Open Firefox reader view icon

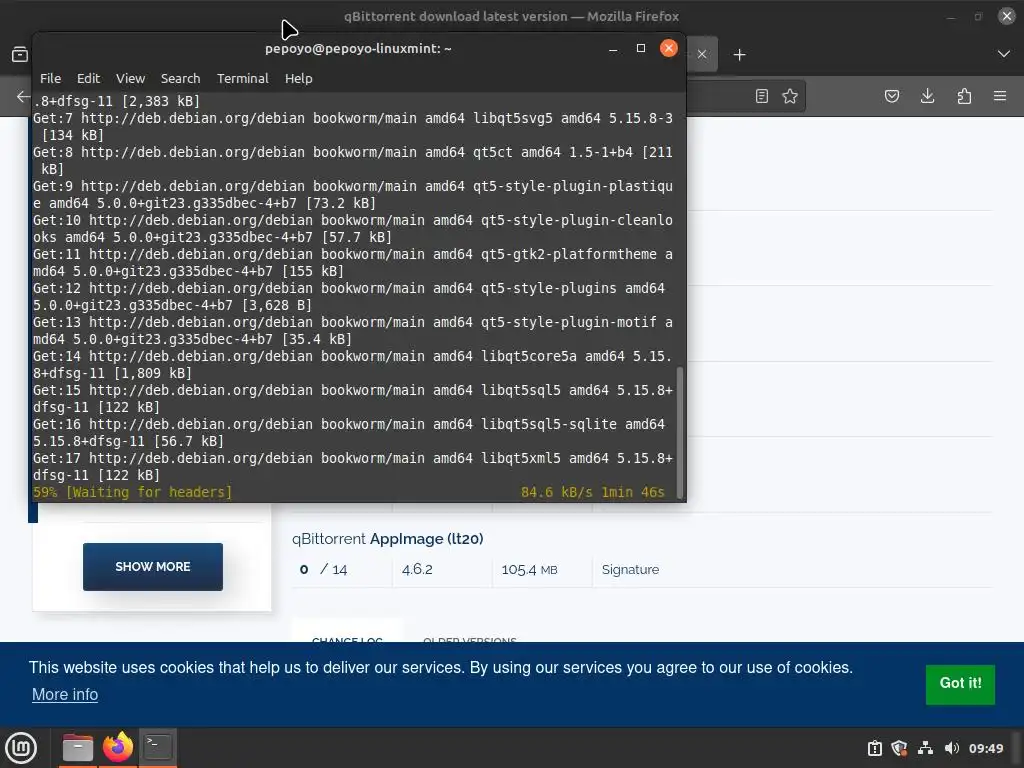pyautogui.click(x=761, y=97)
